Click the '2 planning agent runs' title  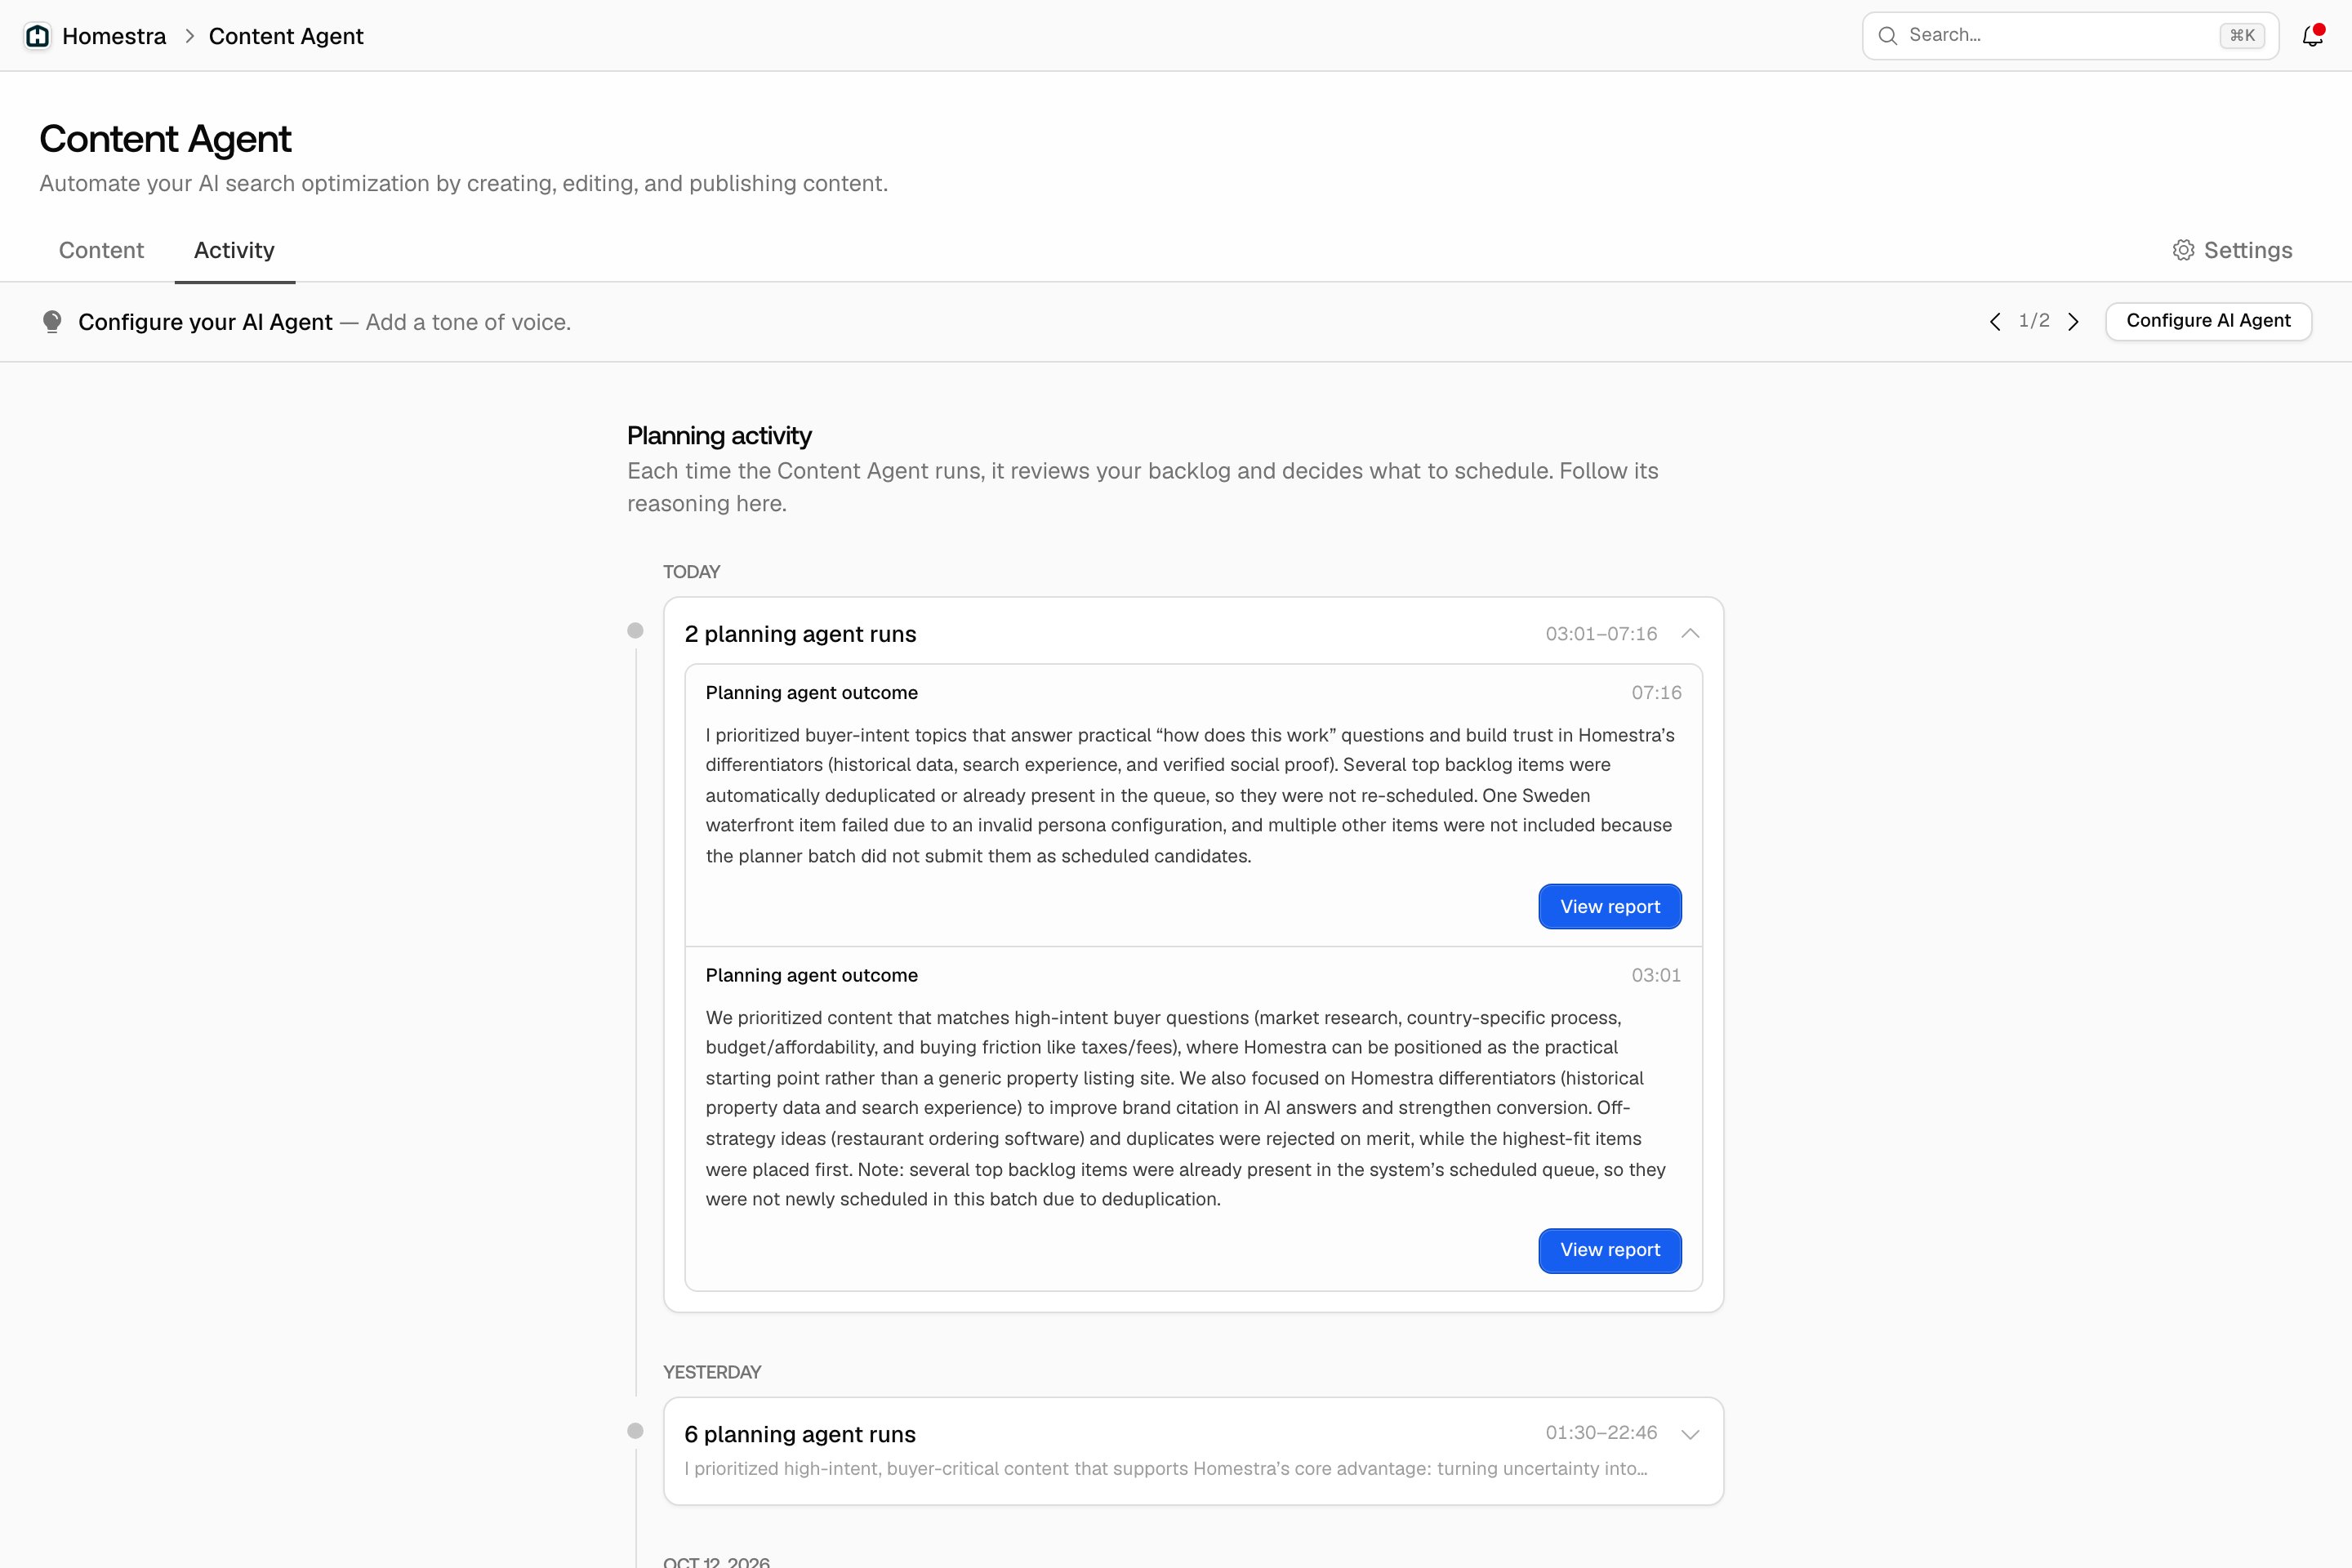click(x=800, y=634)
